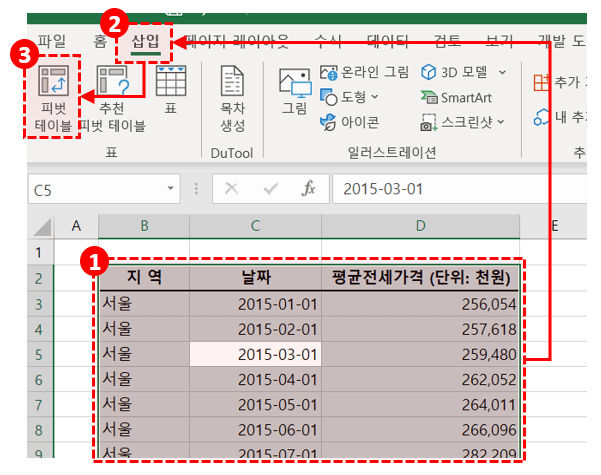The width and height of the screenshot is (601, 475).
Task: Select cell with date 2015-06-01
Action: [x=255, y=430]
